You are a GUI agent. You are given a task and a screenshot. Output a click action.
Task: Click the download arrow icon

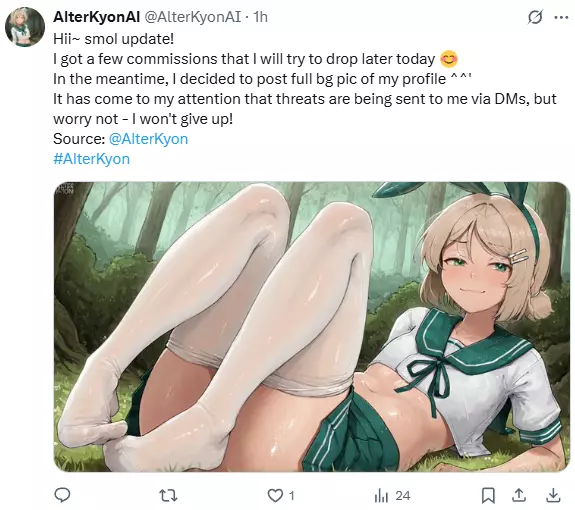(x=553, y=495)
